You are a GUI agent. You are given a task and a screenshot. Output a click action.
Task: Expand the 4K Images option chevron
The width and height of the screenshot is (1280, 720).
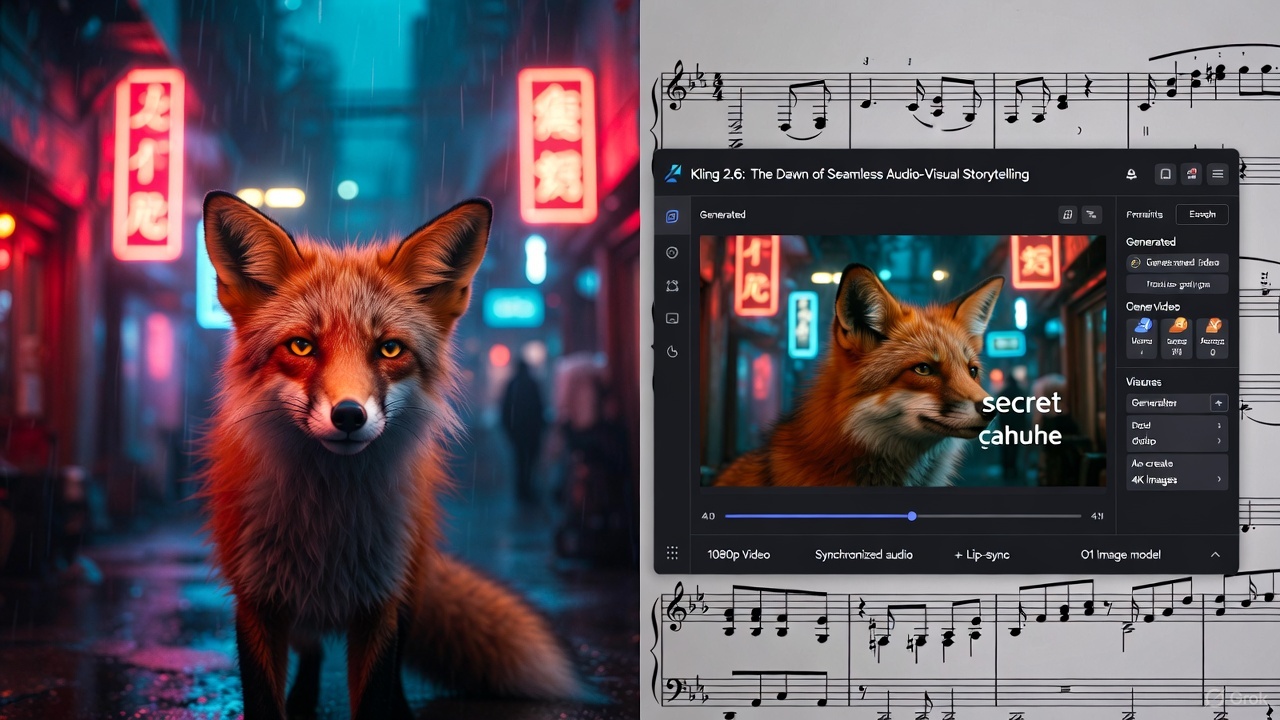(1219, 480)
